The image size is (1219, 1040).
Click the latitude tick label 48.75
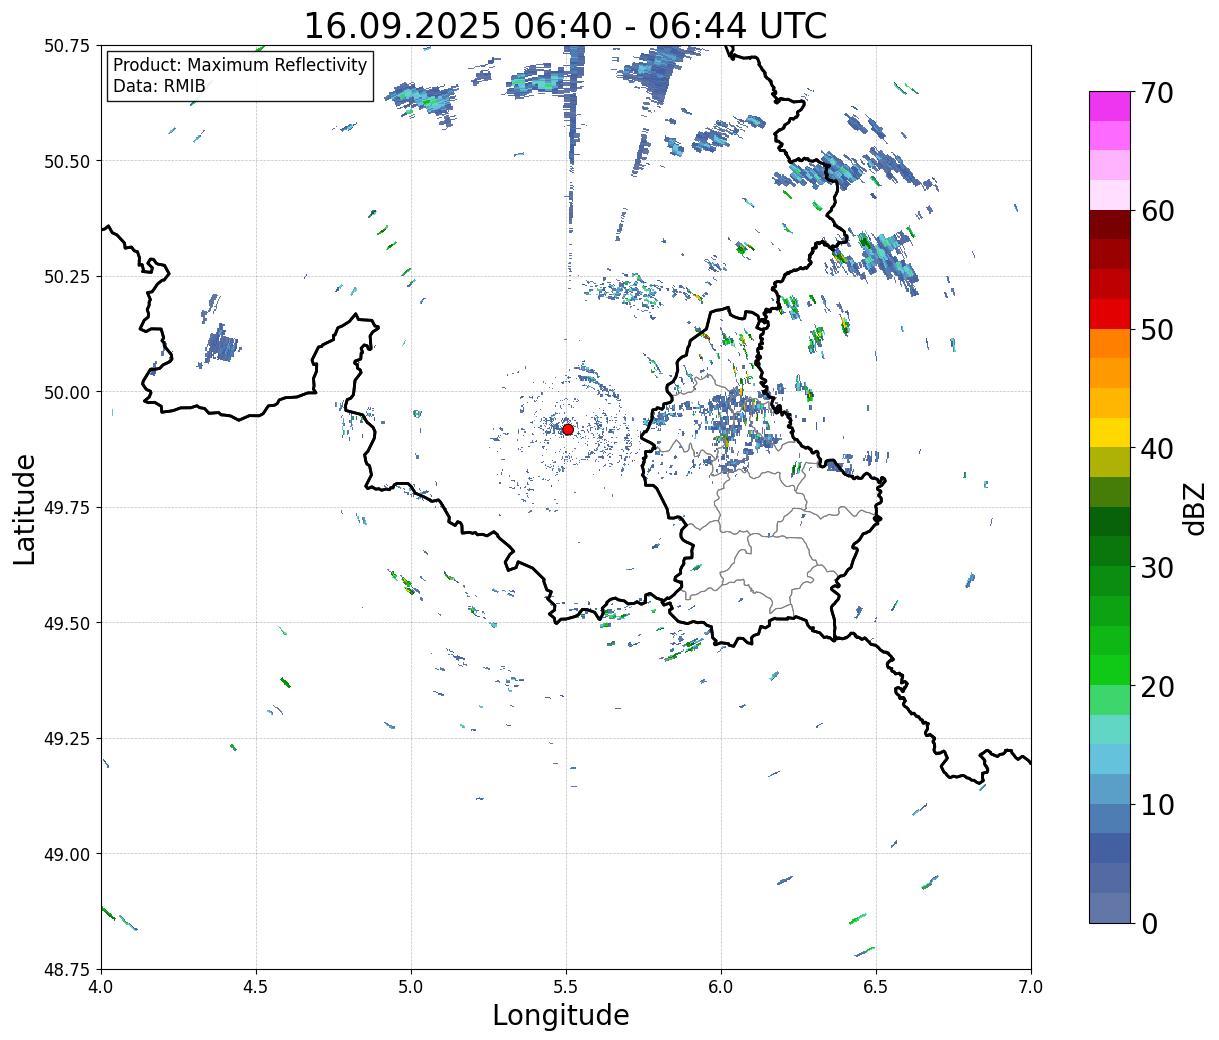66,970
